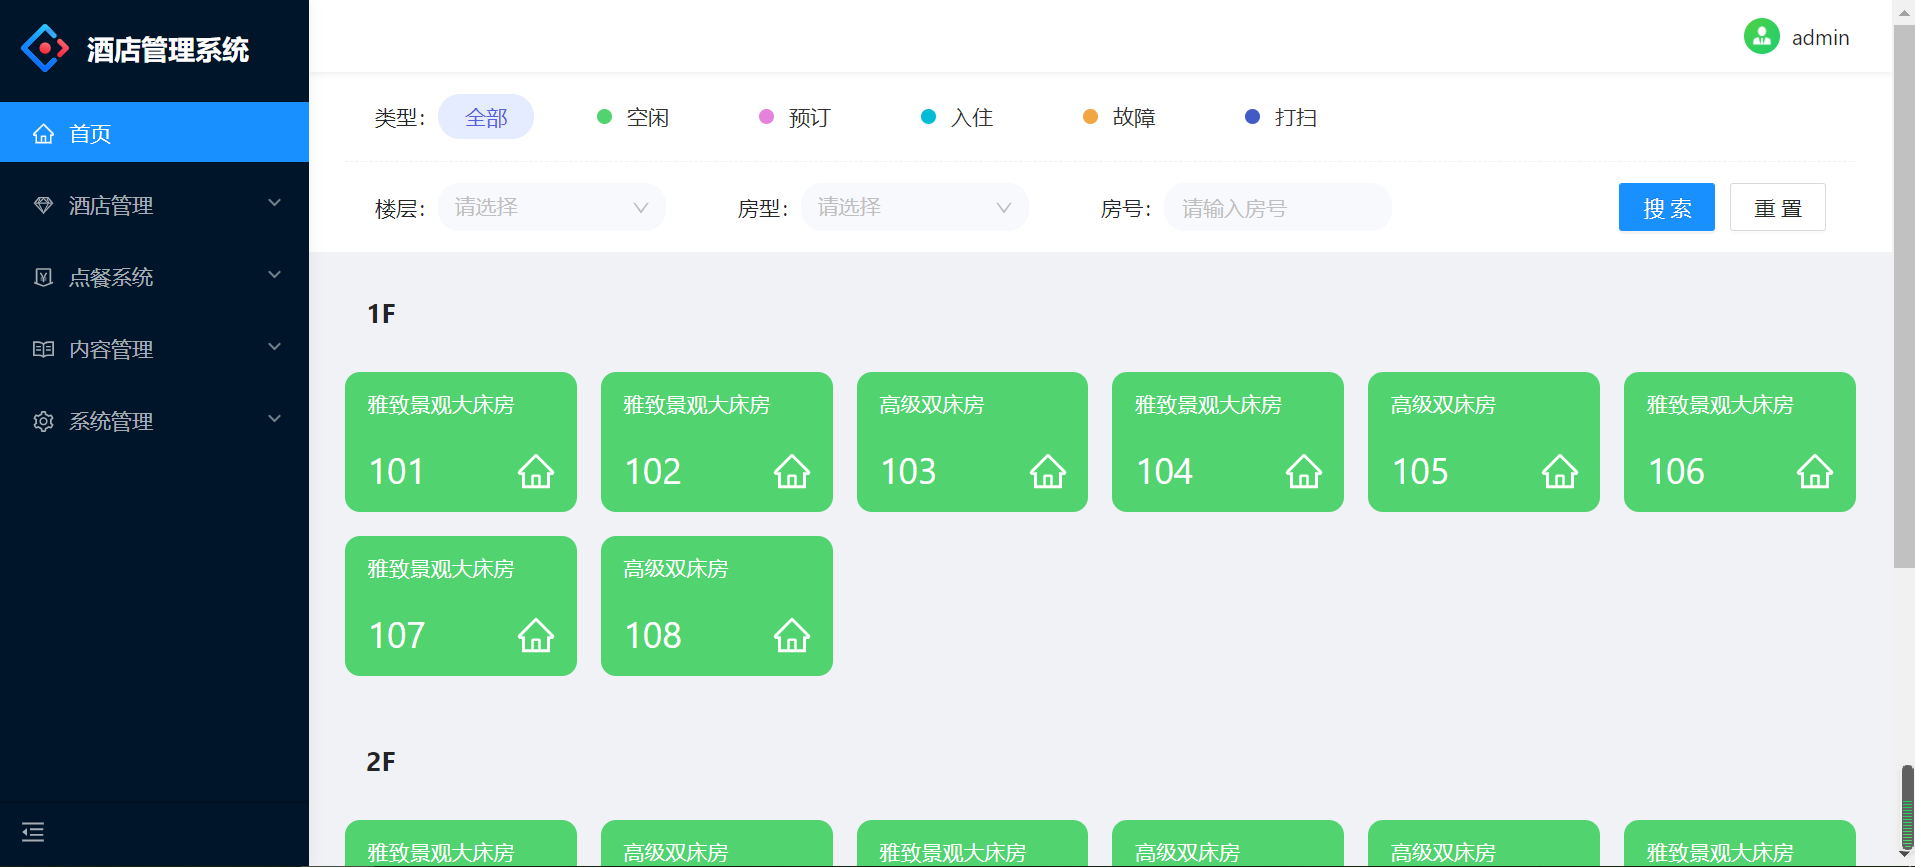
Task: Open the room 103 高级双床房 card
Action: tap(972, 442)
